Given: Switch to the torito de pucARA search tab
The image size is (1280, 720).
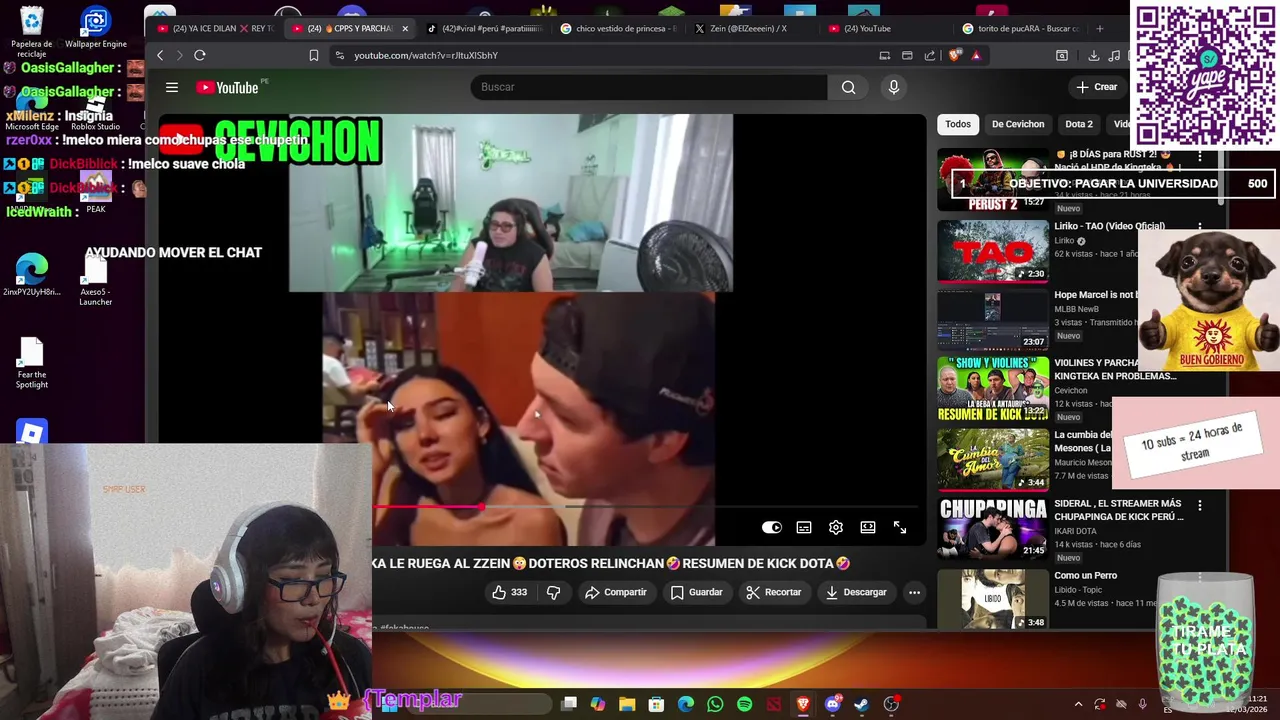Looking at the screenshot, I should click(1022, 28).
